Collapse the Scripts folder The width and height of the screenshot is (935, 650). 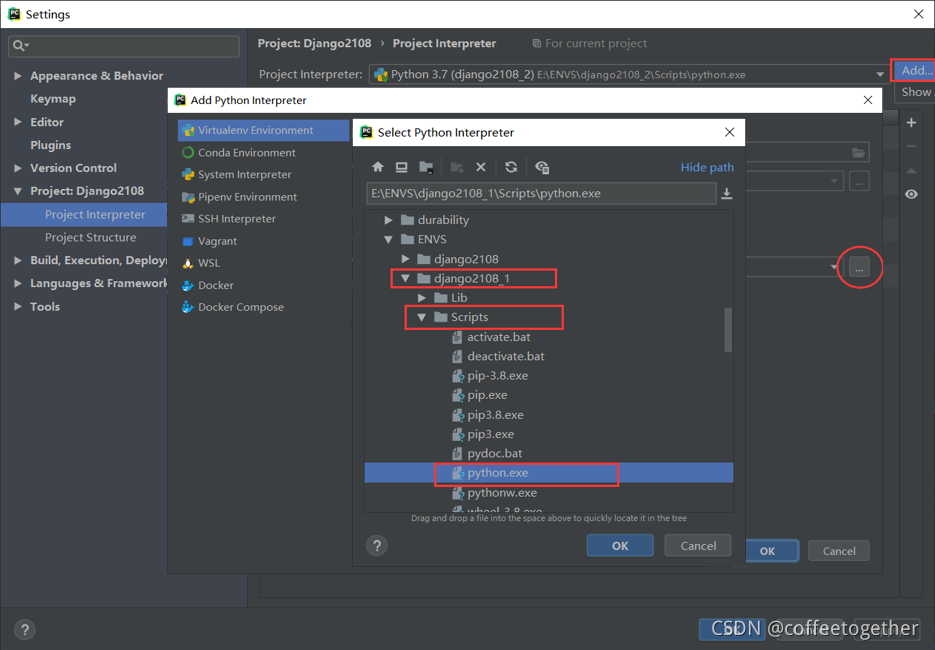pos(422,317)
